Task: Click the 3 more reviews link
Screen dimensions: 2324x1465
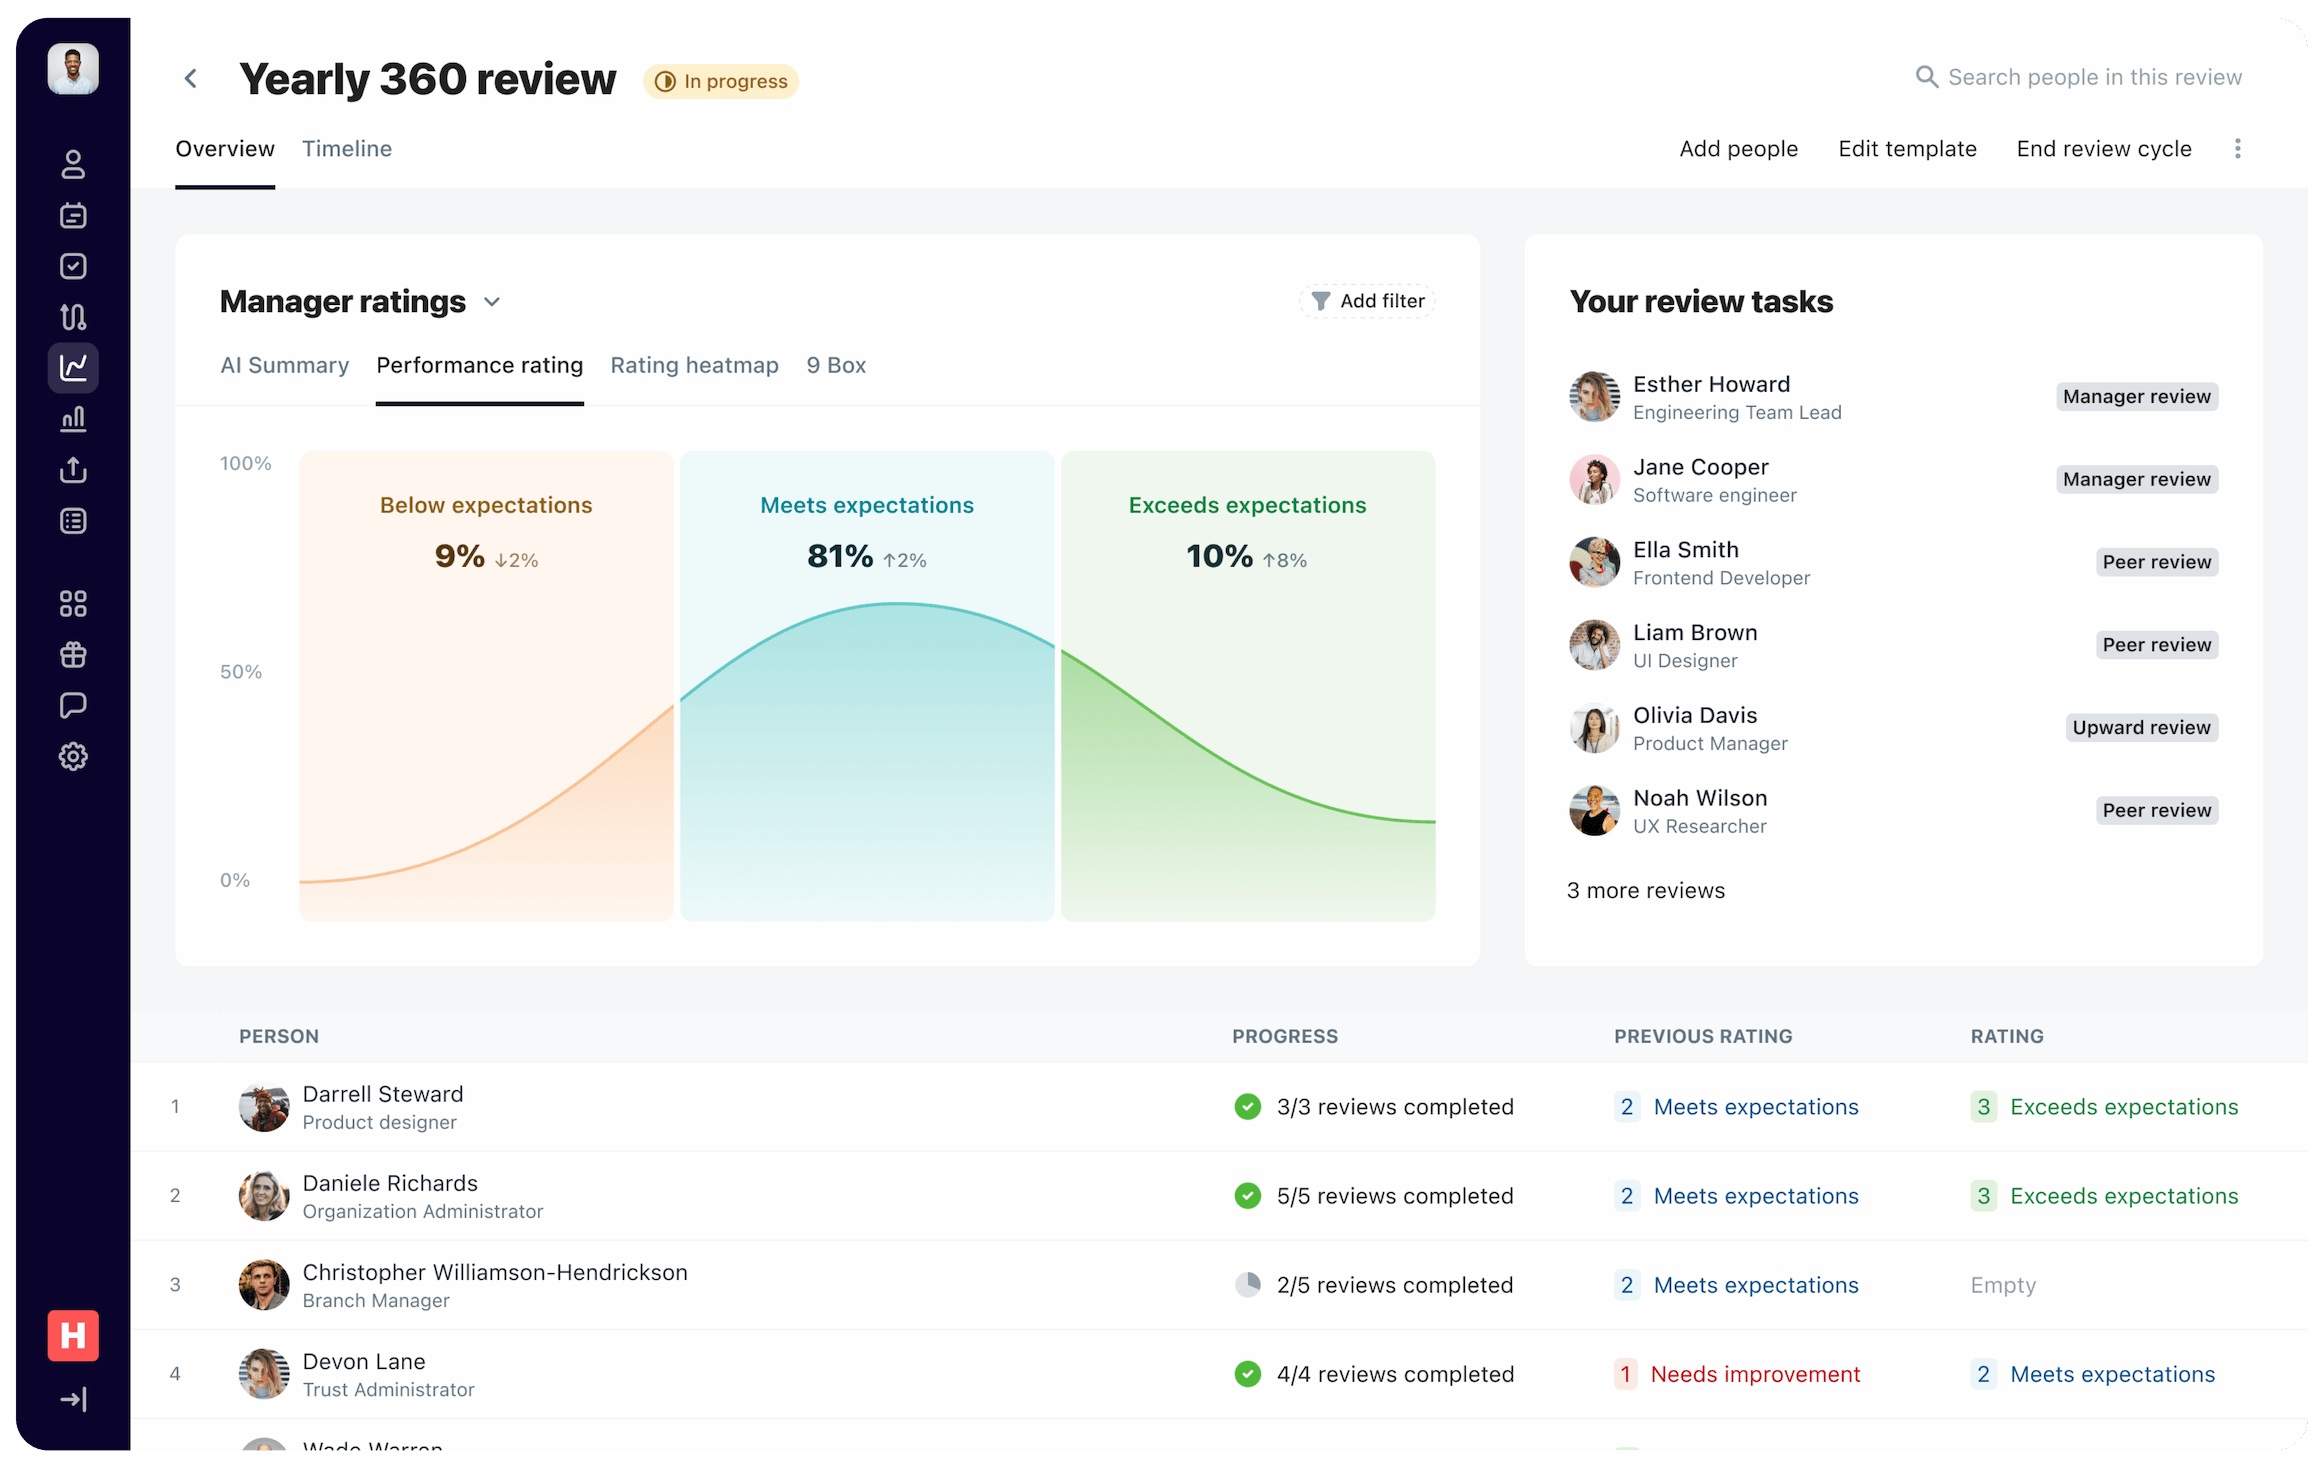Action: [x=1645, y=890]
